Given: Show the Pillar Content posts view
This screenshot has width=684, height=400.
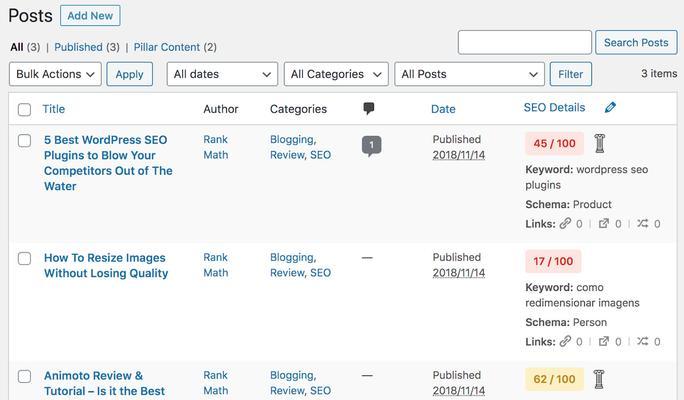Looking at the screenshot, I should pos(167,47).
